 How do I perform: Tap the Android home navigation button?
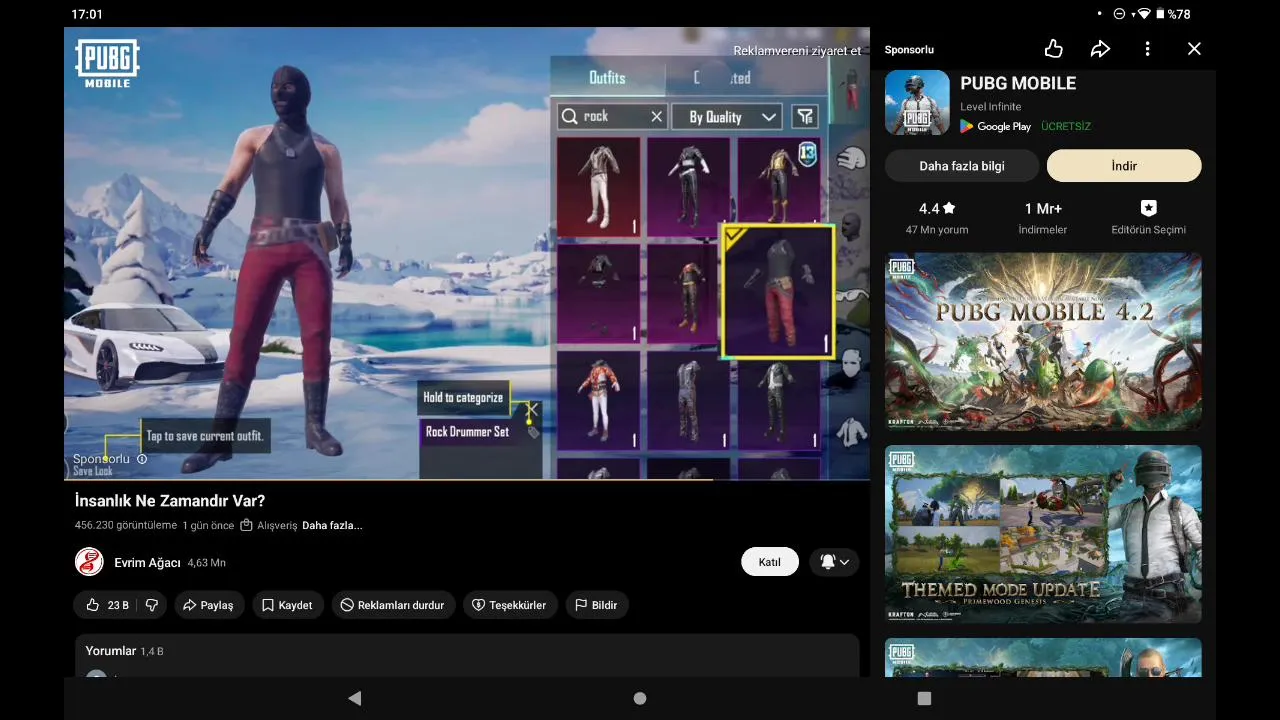pyautogui.click(x=640, y=698)
